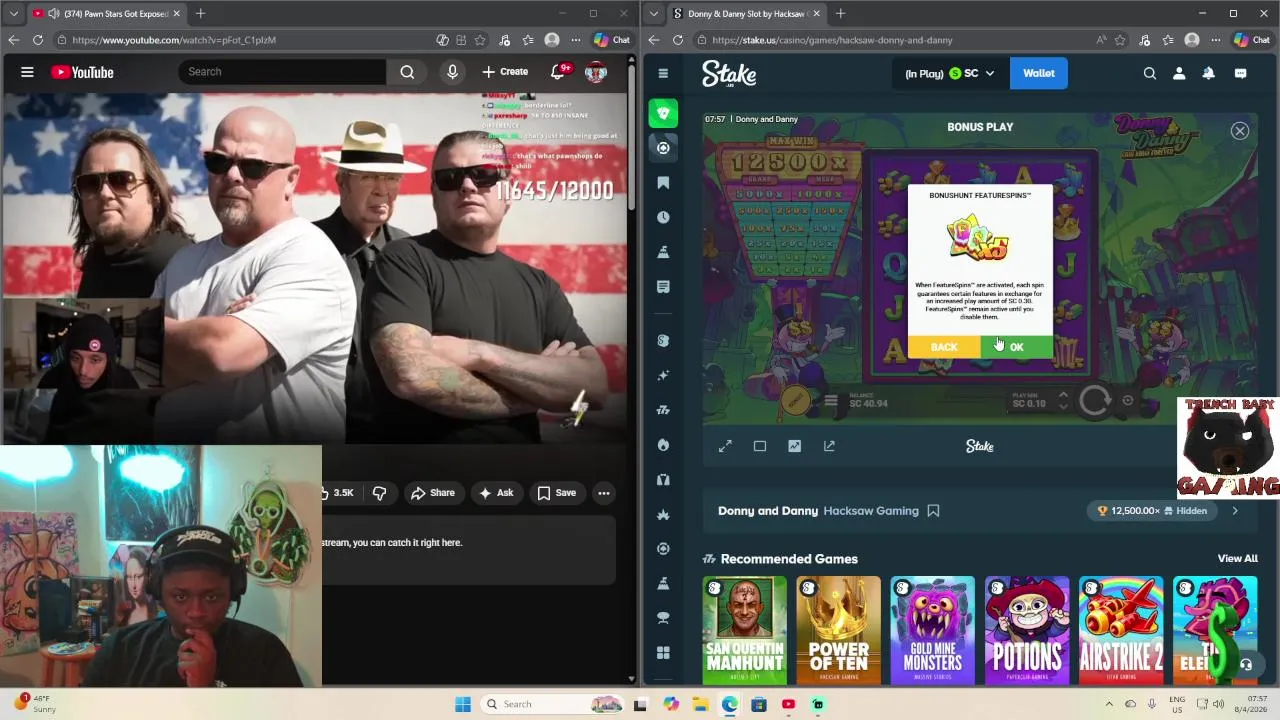The image size is (1280, 720).
Task: Show hidden system tray icons
Action: [x=1109, y=704]
